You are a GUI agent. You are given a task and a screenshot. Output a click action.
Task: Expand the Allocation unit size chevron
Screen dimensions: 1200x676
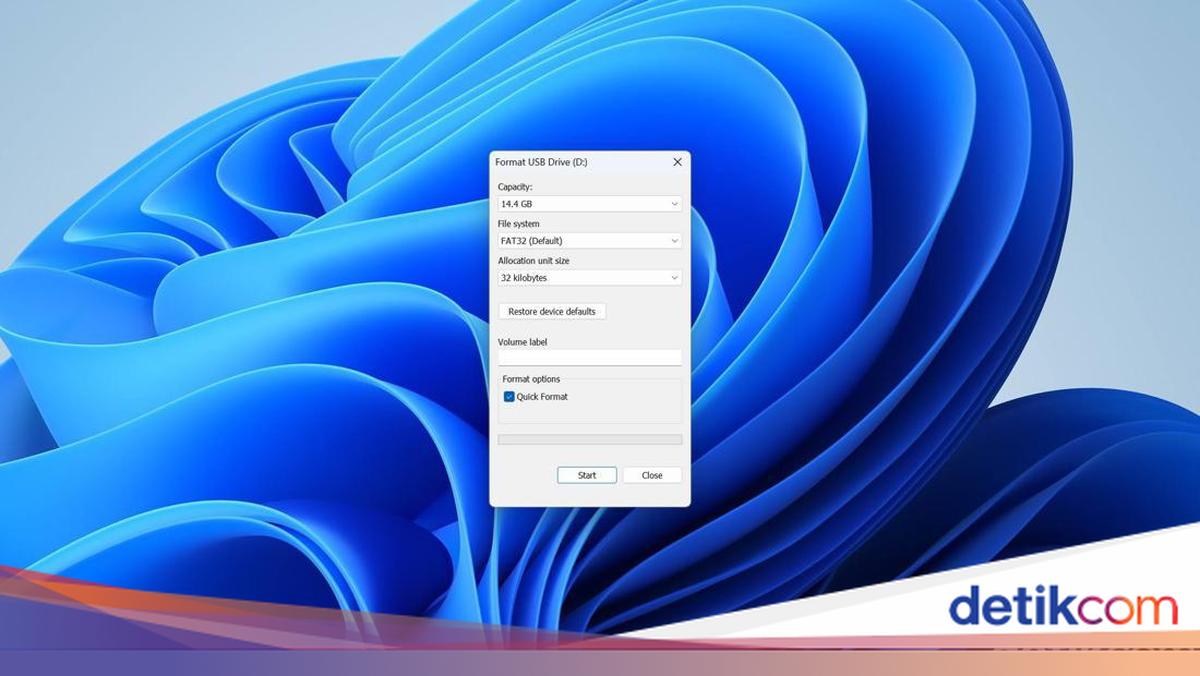coord(675,278)
